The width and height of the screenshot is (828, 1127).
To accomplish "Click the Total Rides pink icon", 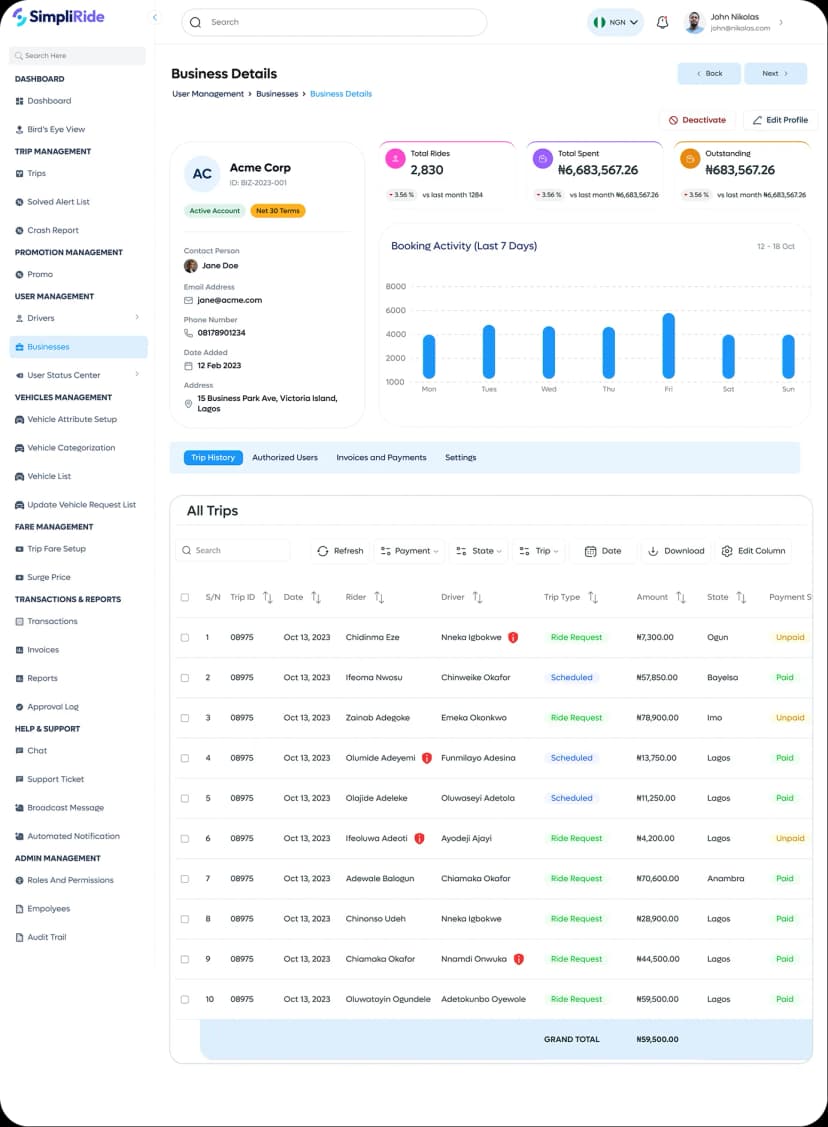I will [395, 158].
